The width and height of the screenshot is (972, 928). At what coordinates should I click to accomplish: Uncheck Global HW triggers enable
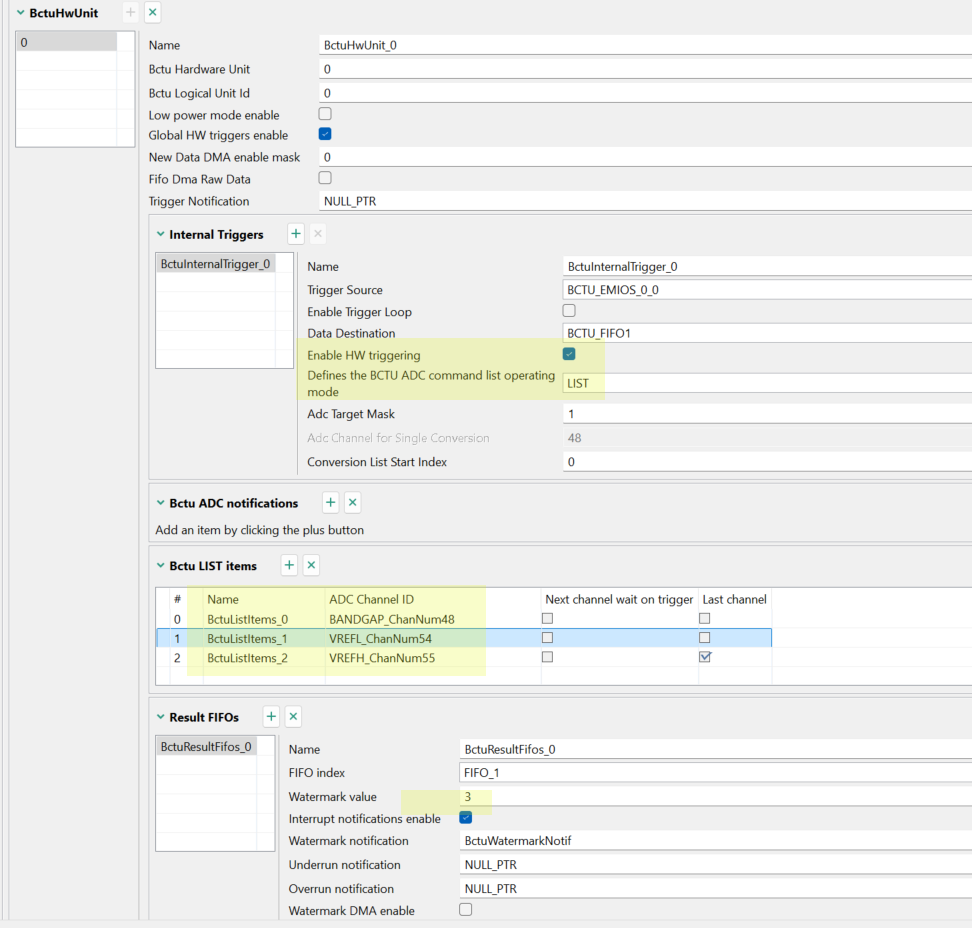325,134
